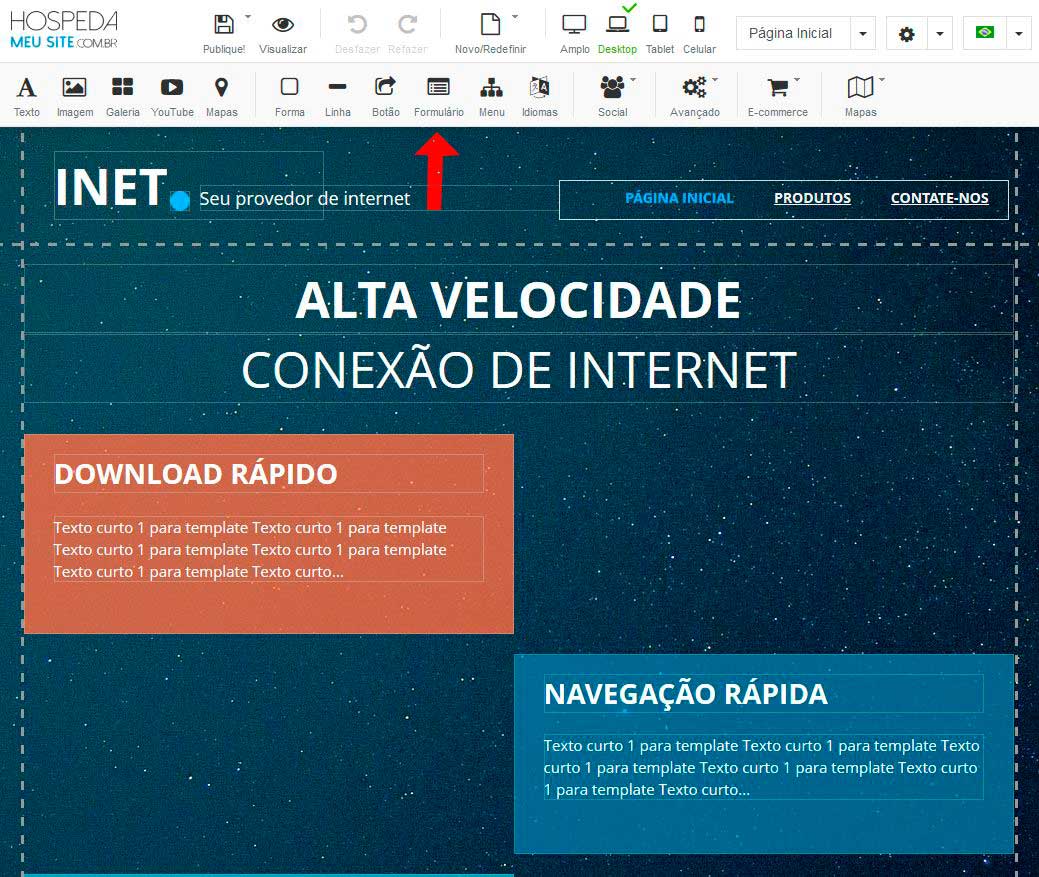
Task: Open the E-commerce cart menu
Action: (x=778, y=96)
